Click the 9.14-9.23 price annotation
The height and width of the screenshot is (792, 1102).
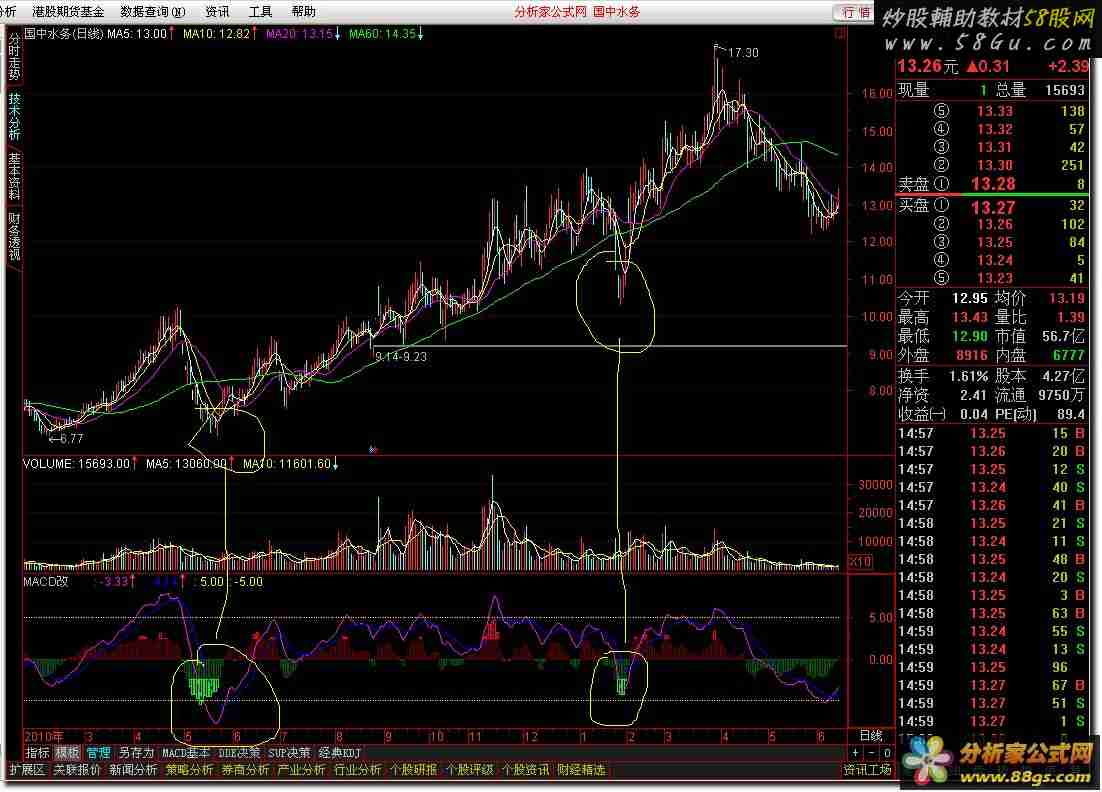coord(401,356)
